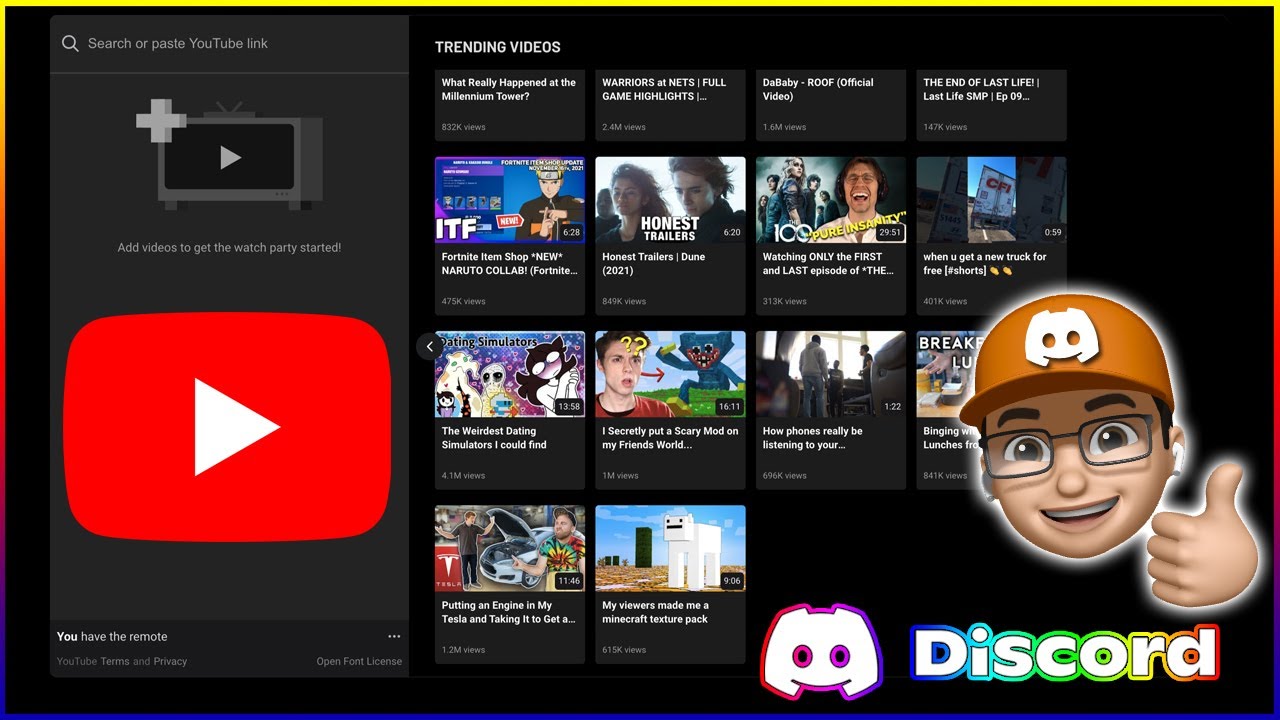
Task: Click the 1.2M views count under Tesla video
Action: (463, 650)
